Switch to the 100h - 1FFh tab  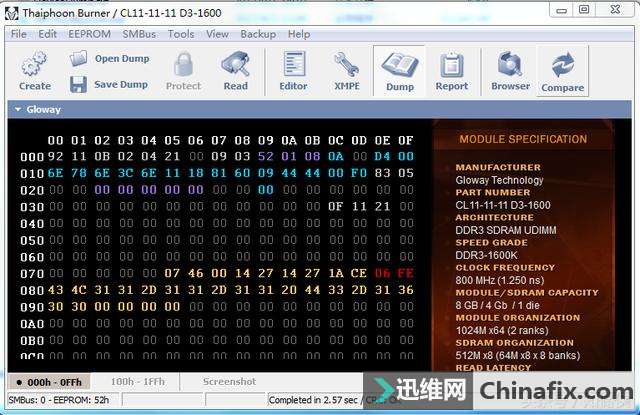click(138, 382)
